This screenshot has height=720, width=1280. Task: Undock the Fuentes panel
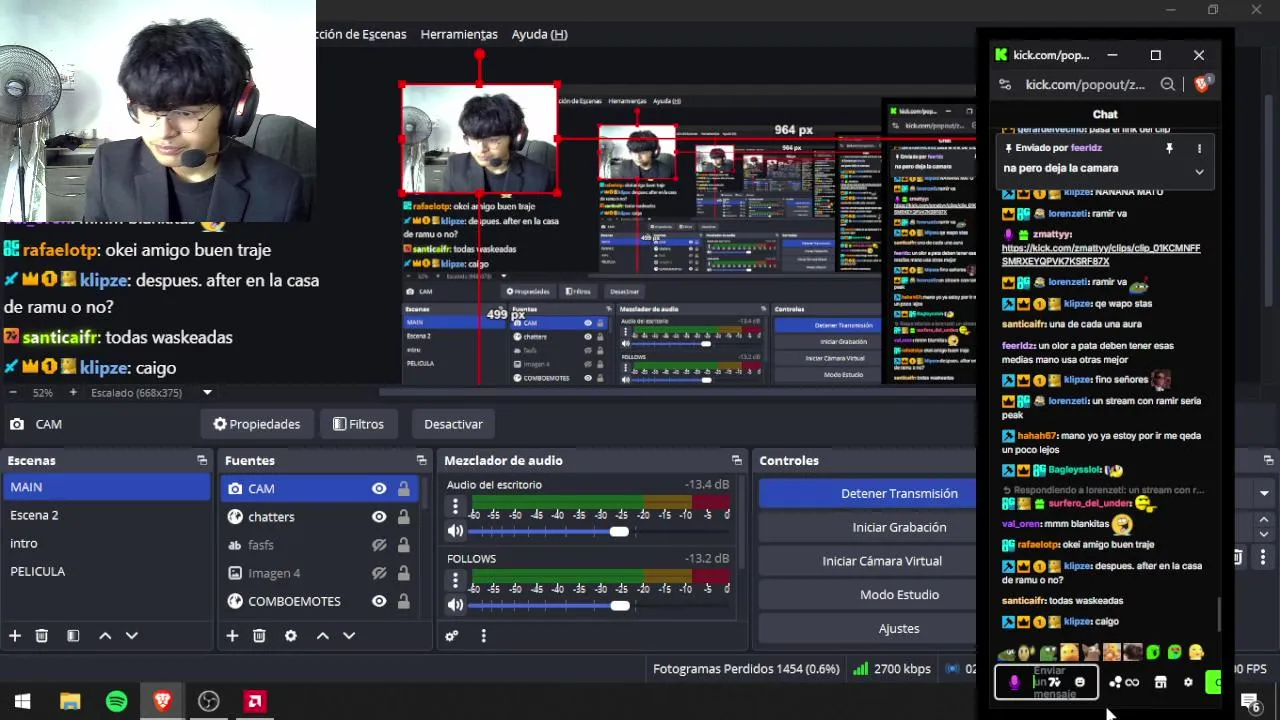tap(421, 460)
